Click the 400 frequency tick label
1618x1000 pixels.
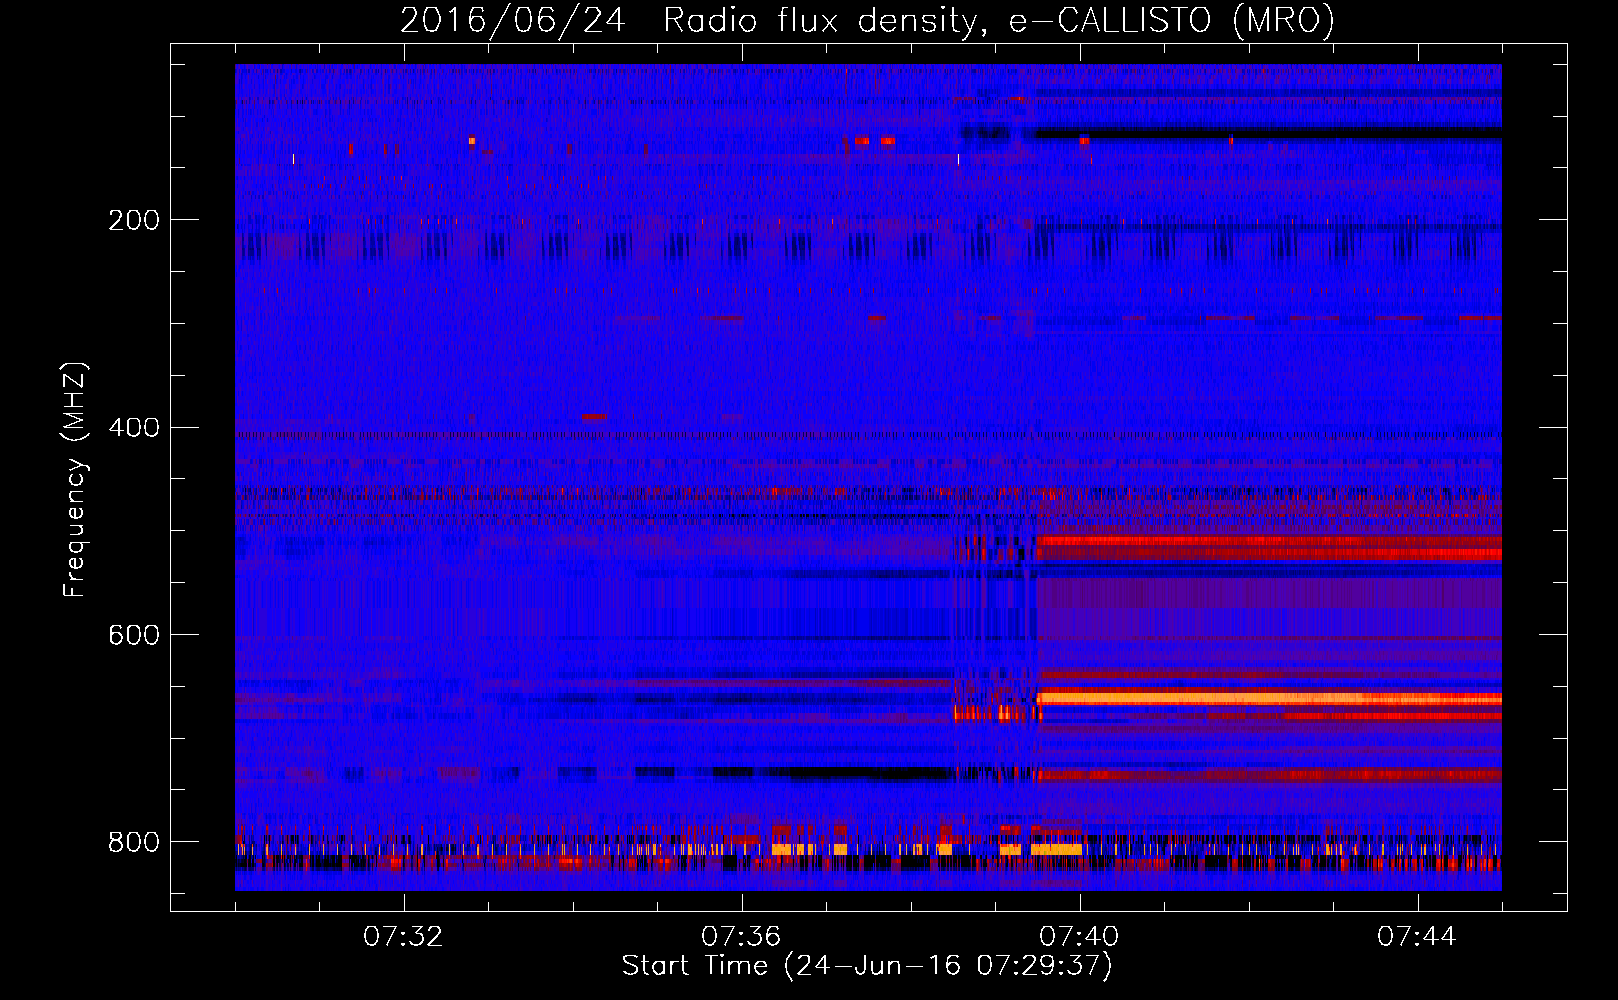133,428
